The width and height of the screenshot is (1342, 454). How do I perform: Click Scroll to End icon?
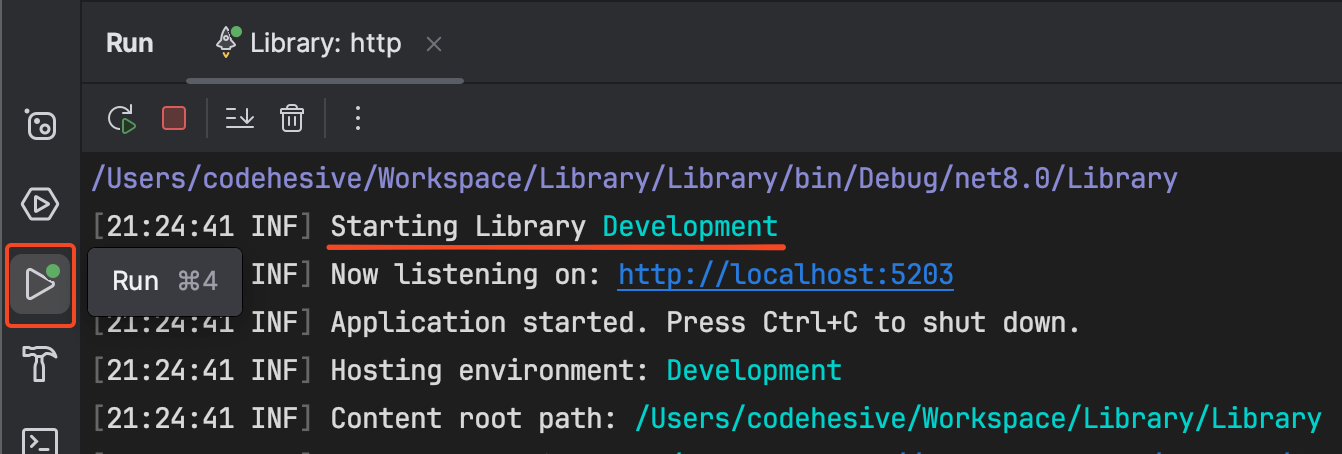coord(240,119)
